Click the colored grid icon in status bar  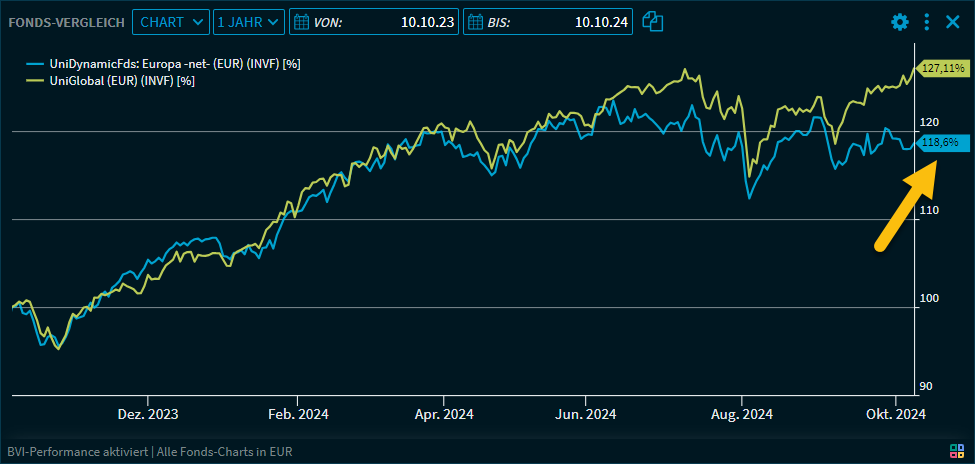click(956, 450)
